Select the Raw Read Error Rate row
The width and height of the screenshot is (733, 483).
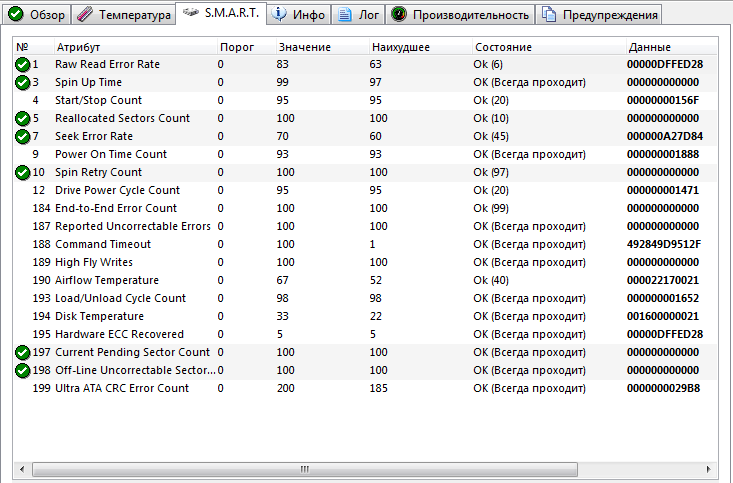pos(365,65)
